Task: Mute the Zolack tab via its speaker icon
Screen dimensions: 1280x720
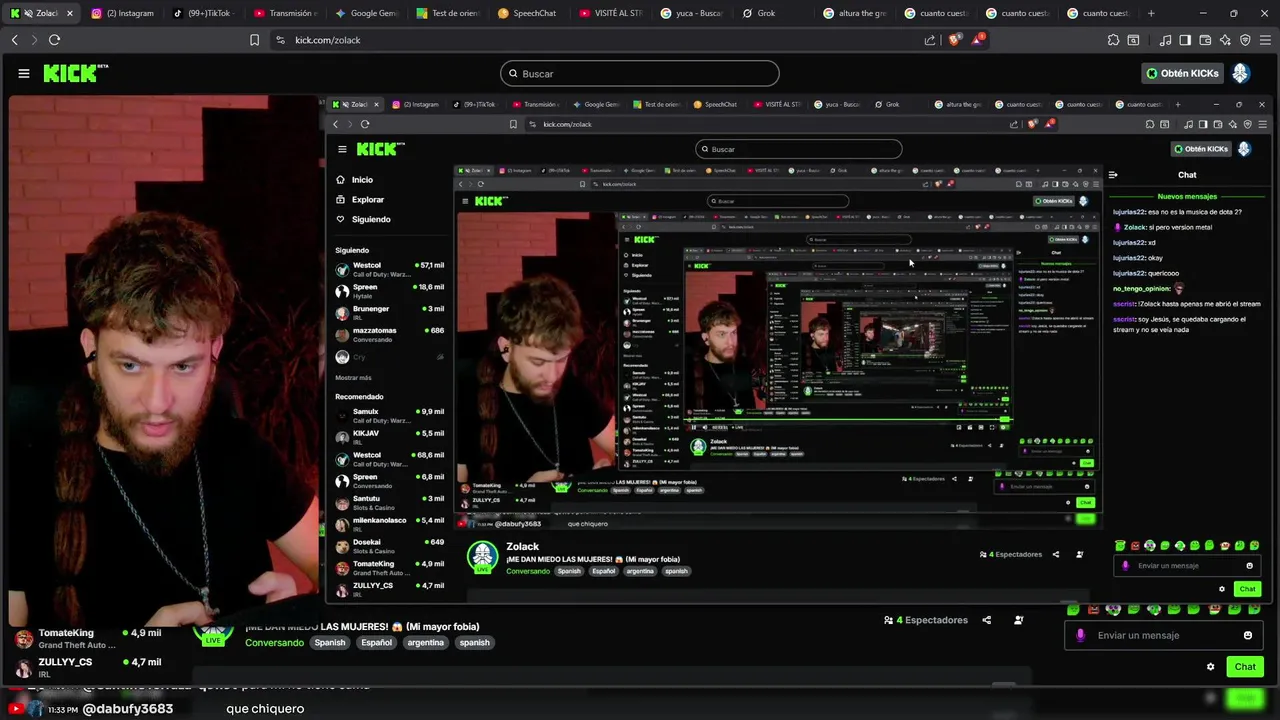Action: 27,13
